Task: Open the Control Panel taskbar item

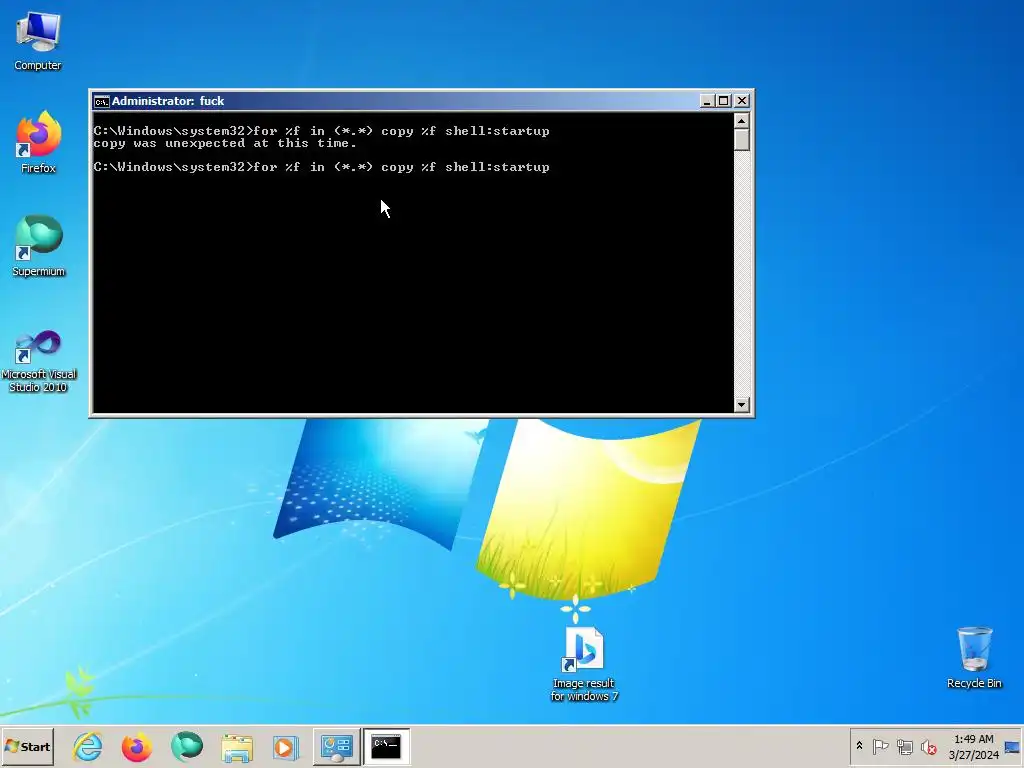Action: coord(336,746)
